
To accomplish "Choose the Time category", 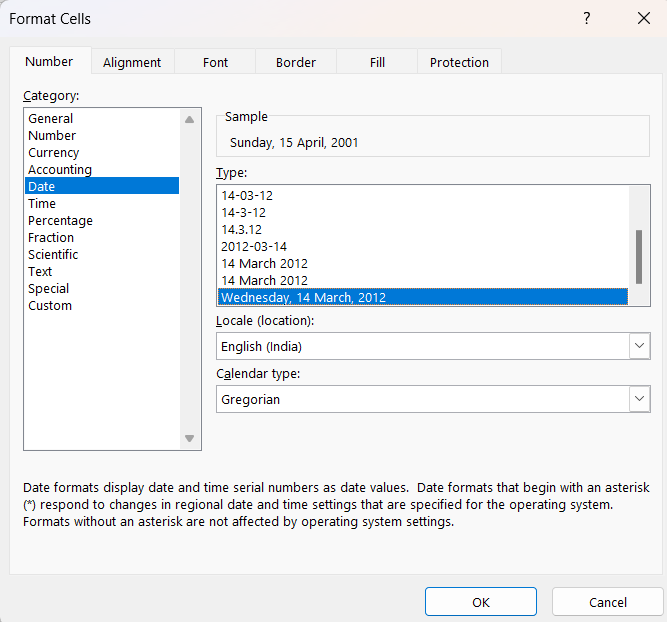I will pos(42,204).
